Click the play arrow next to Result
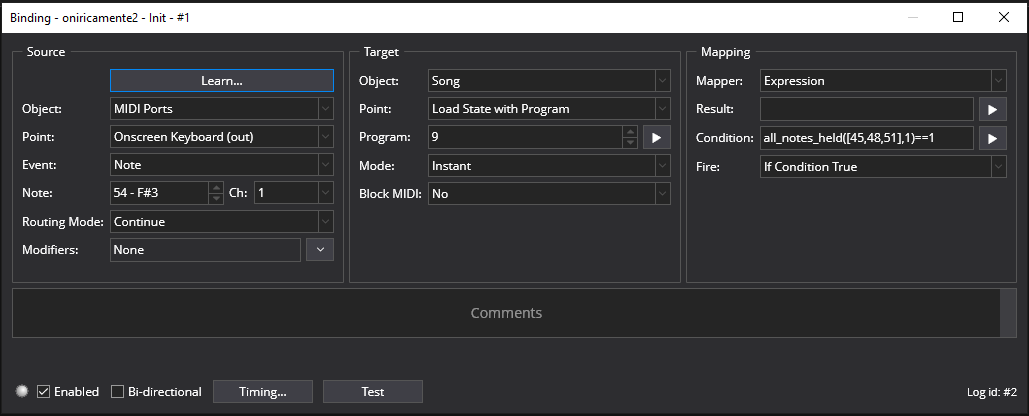The image size is (1029, 416). [992, 110]
